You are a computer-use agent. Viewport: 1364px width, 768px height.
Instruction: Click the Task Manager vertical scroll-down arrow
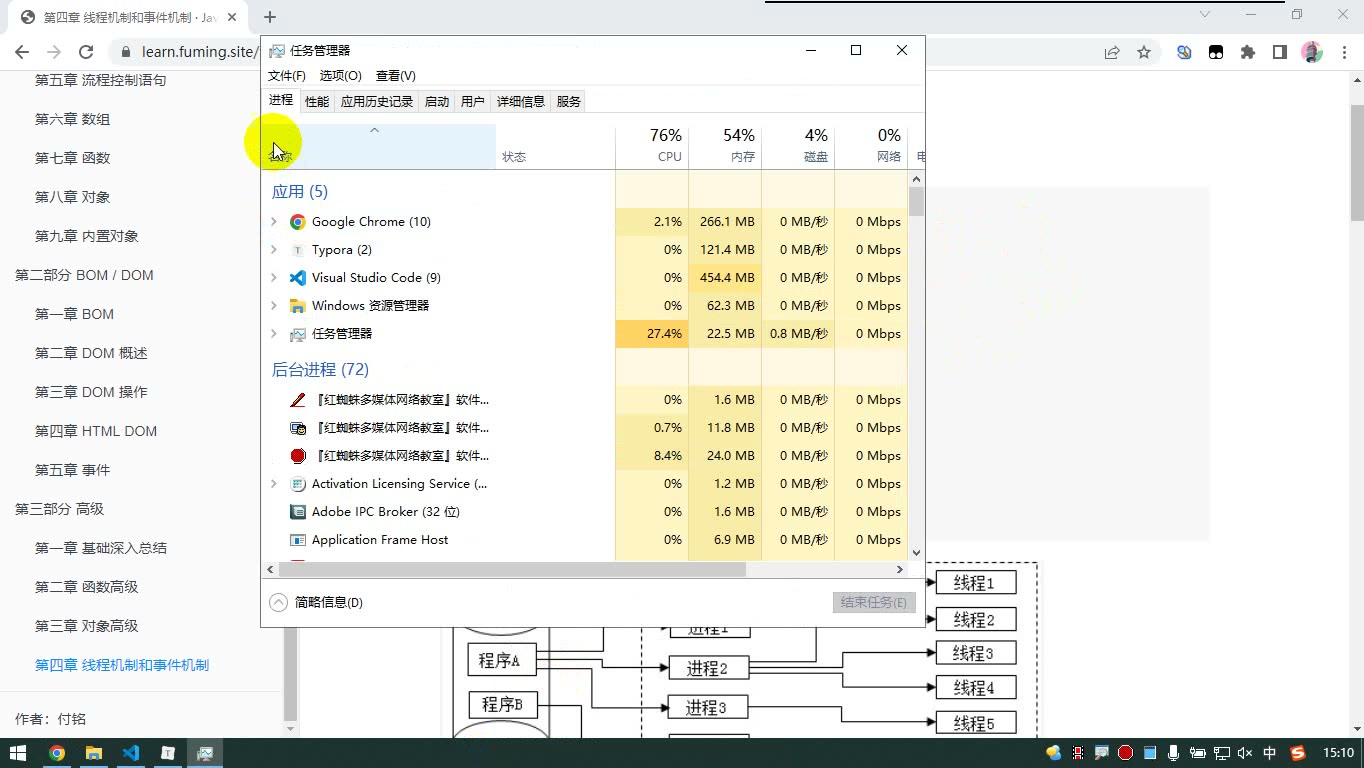coord(916,552)
